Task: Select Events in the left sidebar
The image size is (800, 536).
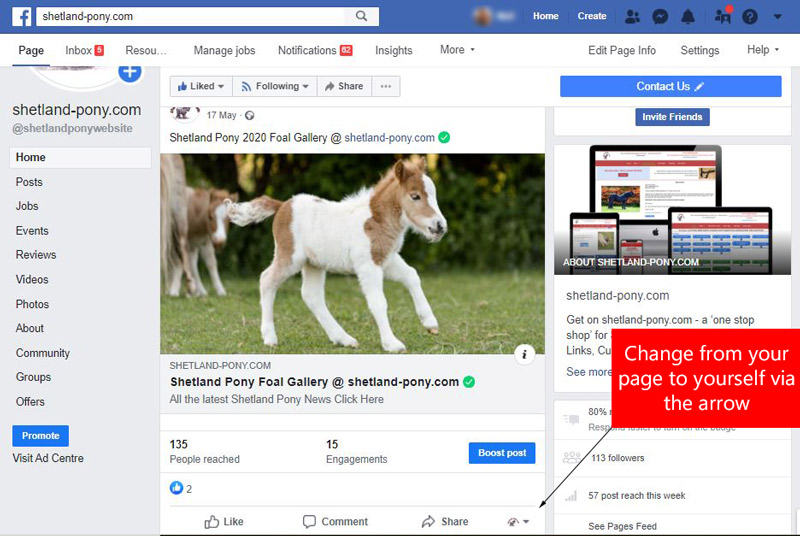Action: [32, 231]
